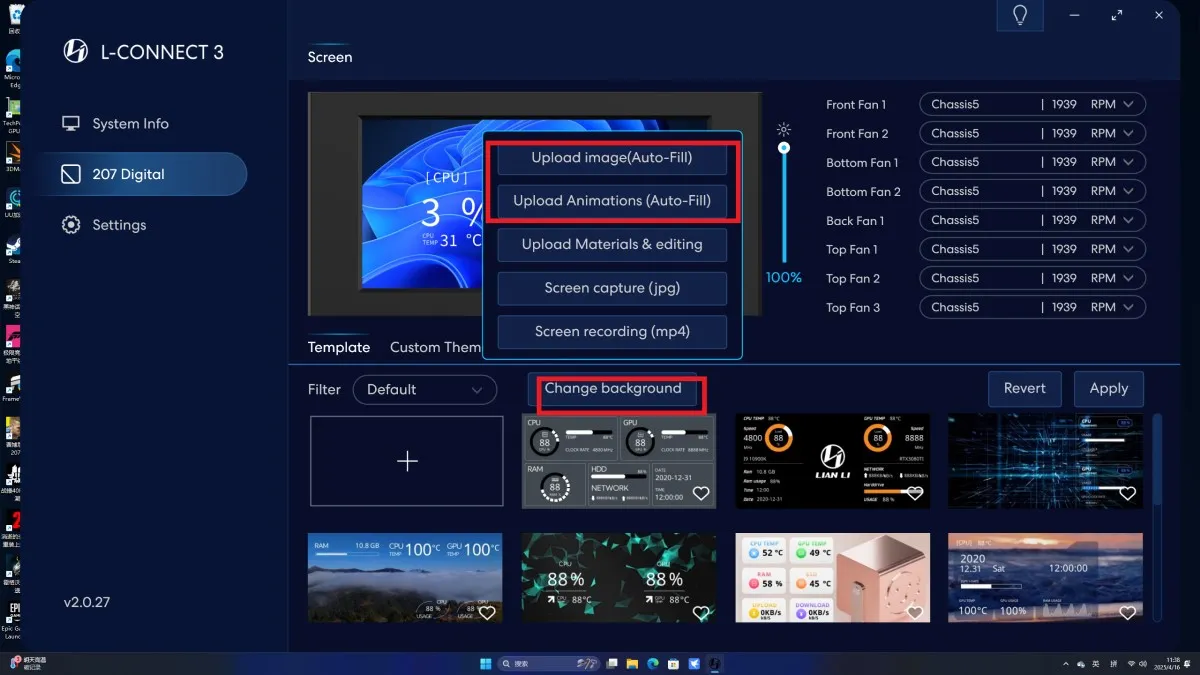Open the Bottom Fan 1 dropdown
Screen dimensions: 1200x675
tap(1032, 162)
